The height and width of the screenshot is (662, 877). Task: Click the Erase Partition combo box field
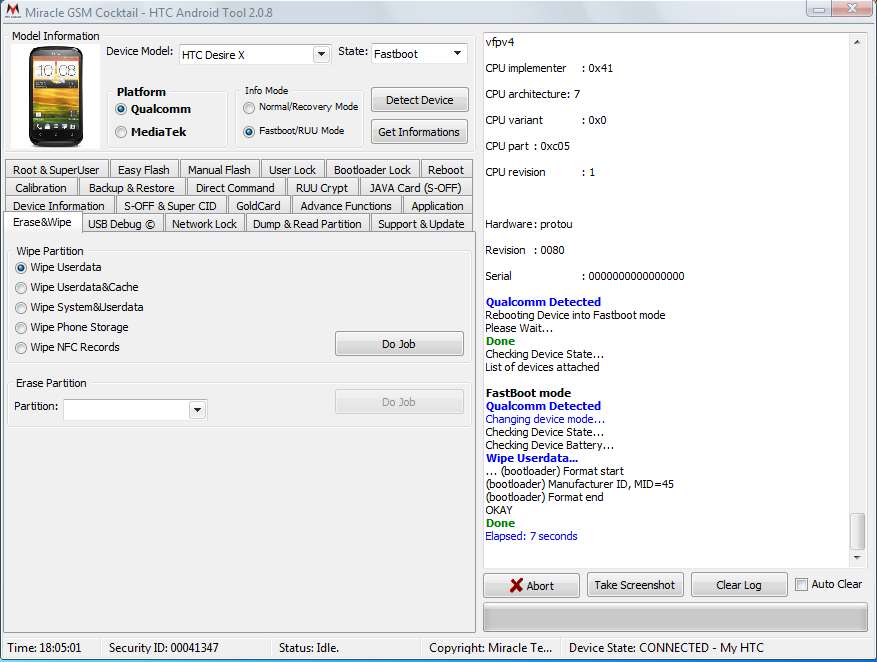[135, 410]
